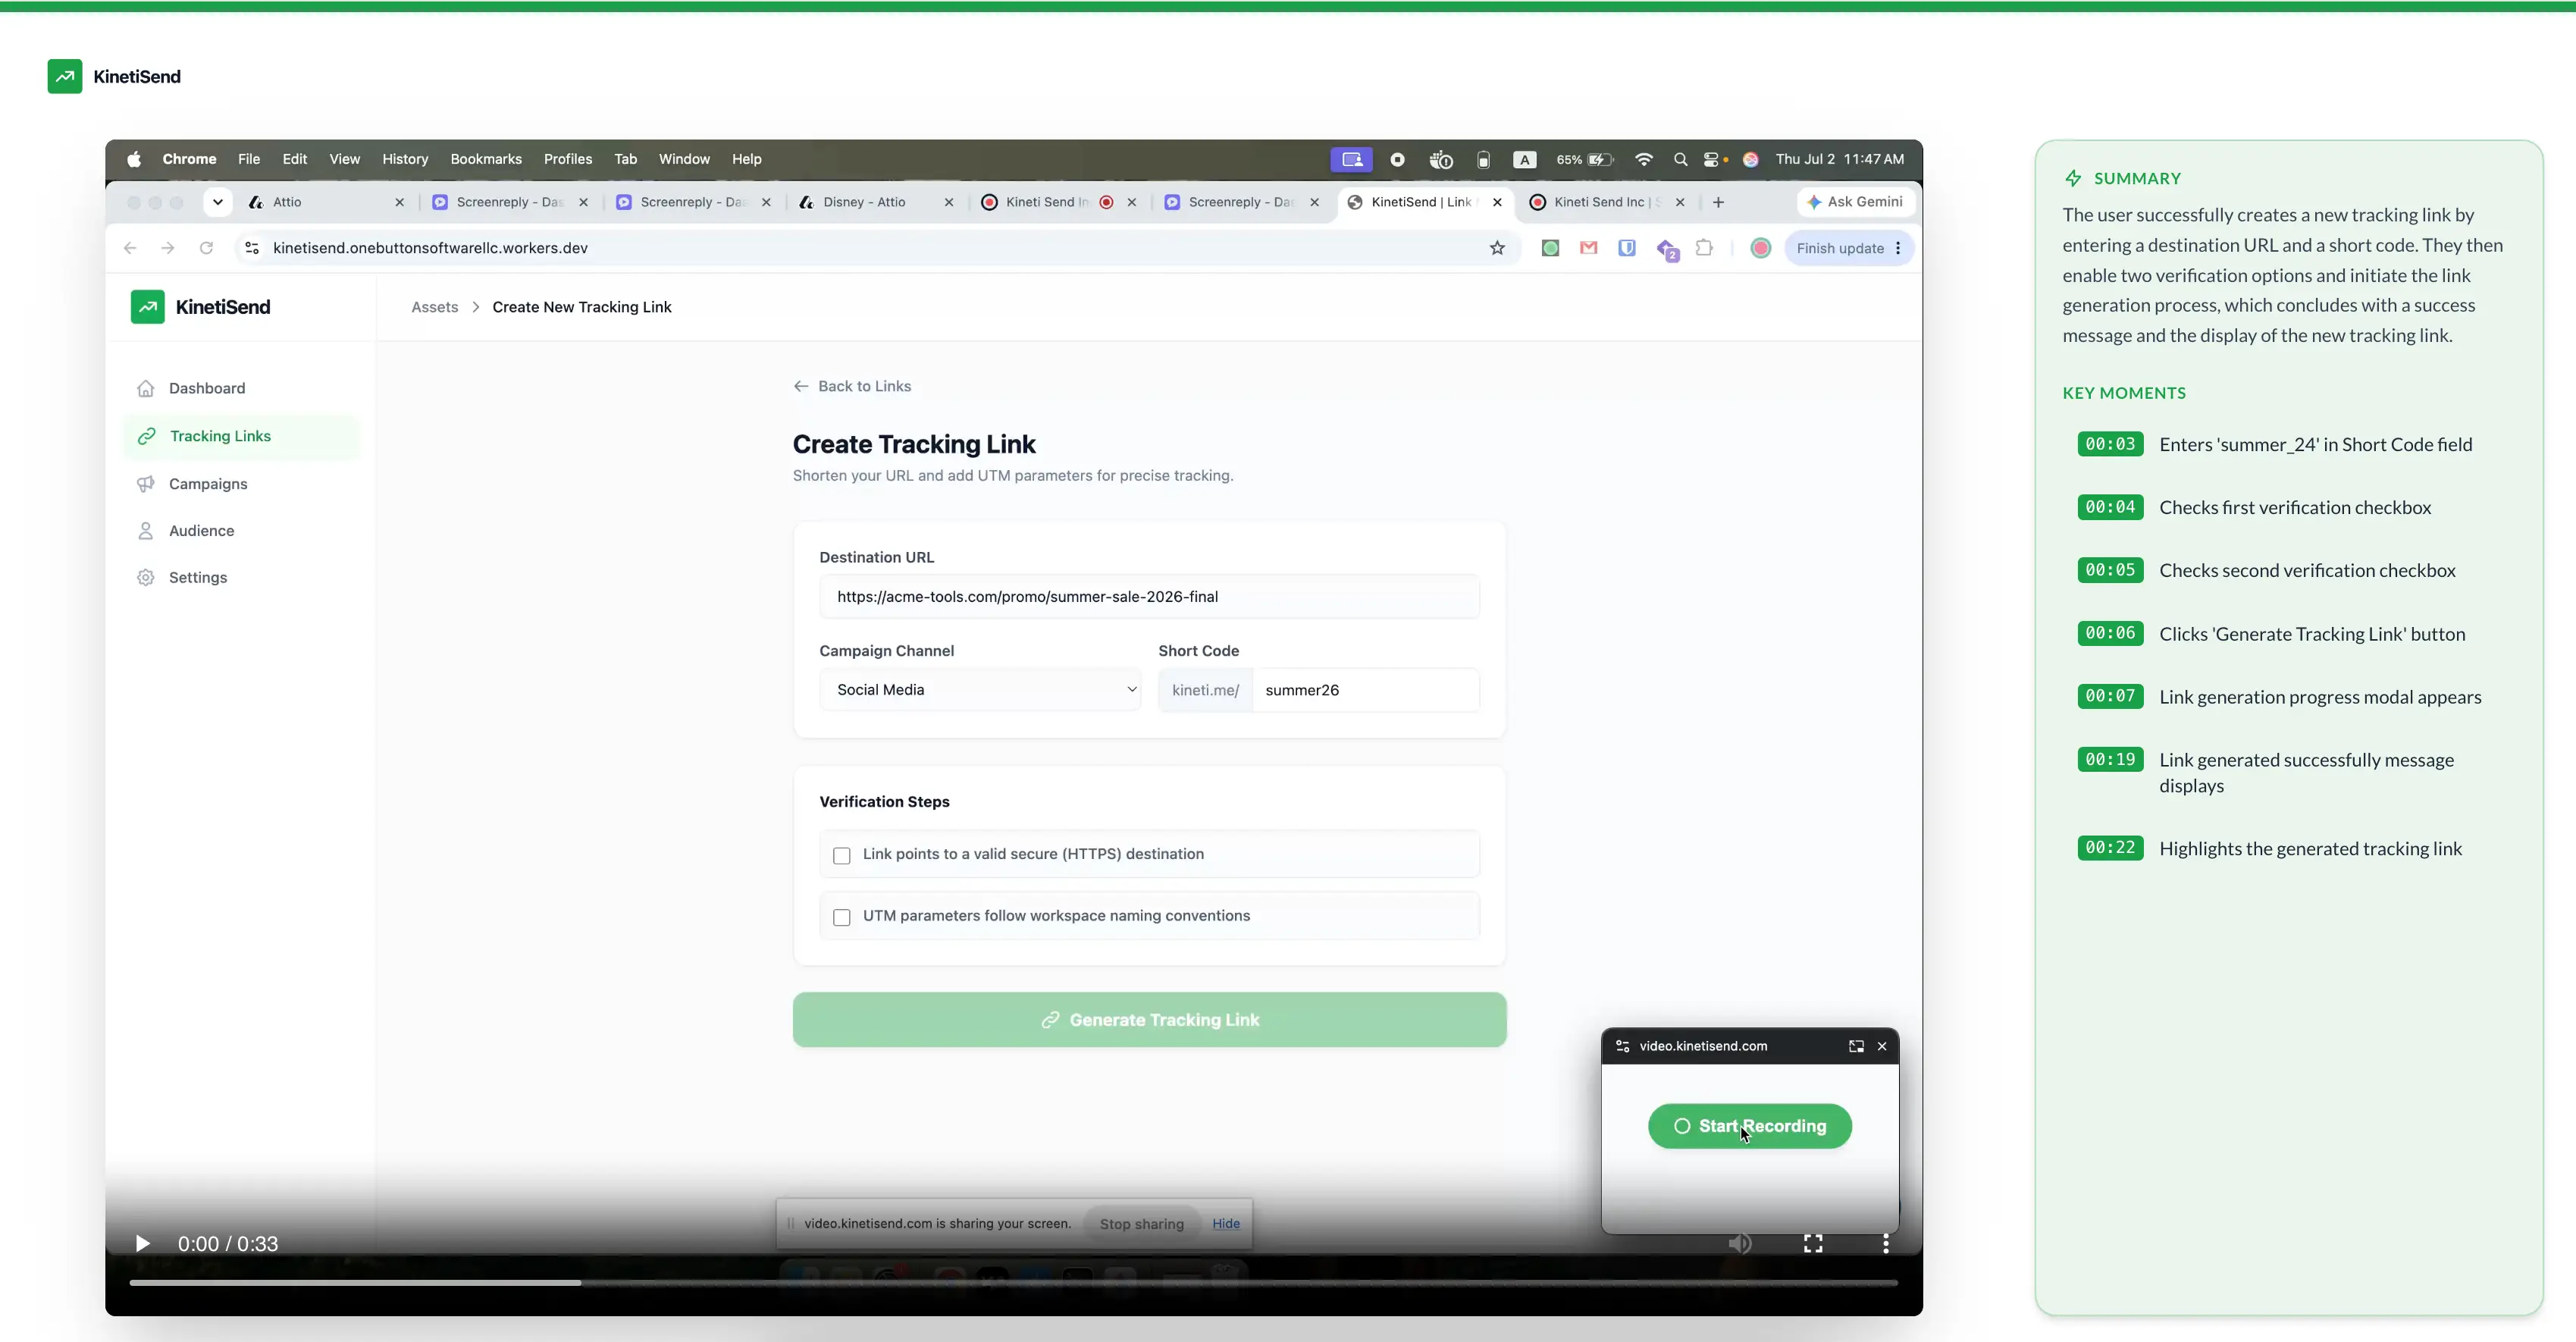Open Window menu in menu bar
Screen dimensions: 2576x1342
684,159
